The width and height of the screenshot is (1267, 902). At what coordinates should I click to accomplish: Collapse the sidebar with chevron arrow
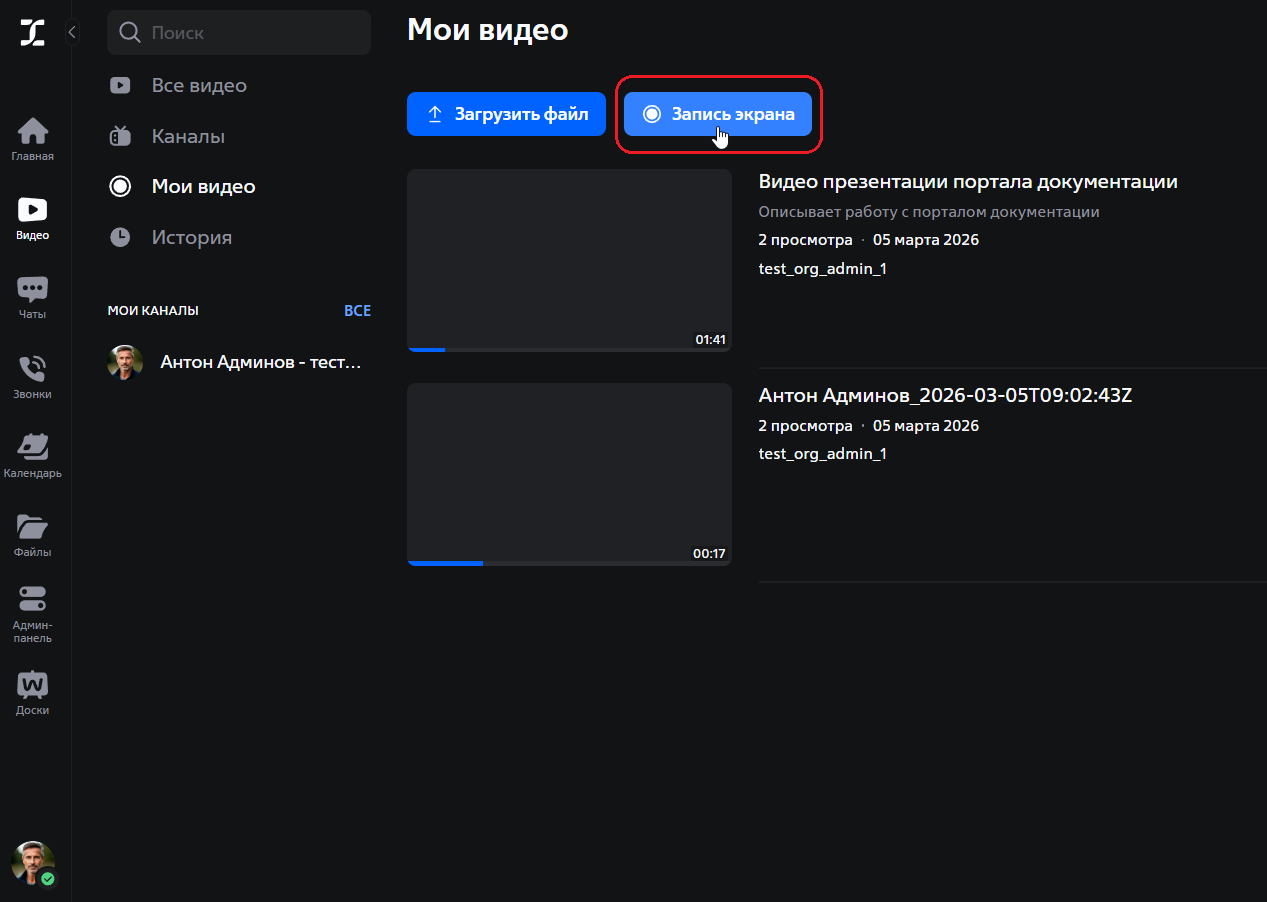[x=72, y=33]
